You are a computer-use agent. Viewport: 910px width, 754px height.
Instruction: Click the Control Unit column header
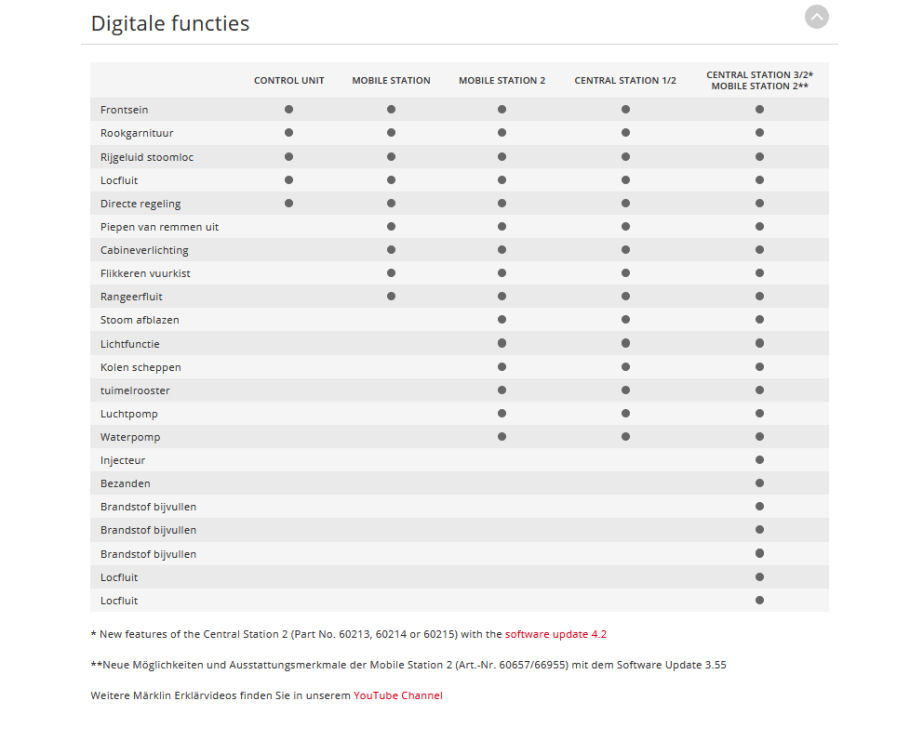(x=289, y=81)
